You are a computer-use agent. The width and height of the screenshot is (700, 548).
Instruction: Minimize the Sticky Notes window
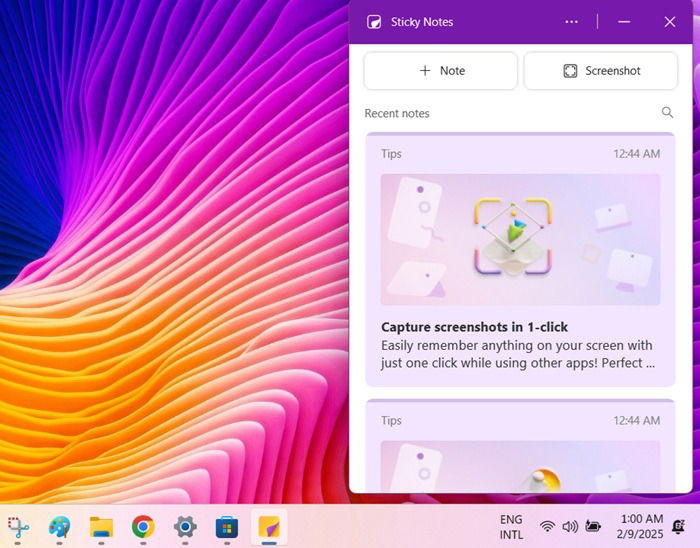coord(624,22)
